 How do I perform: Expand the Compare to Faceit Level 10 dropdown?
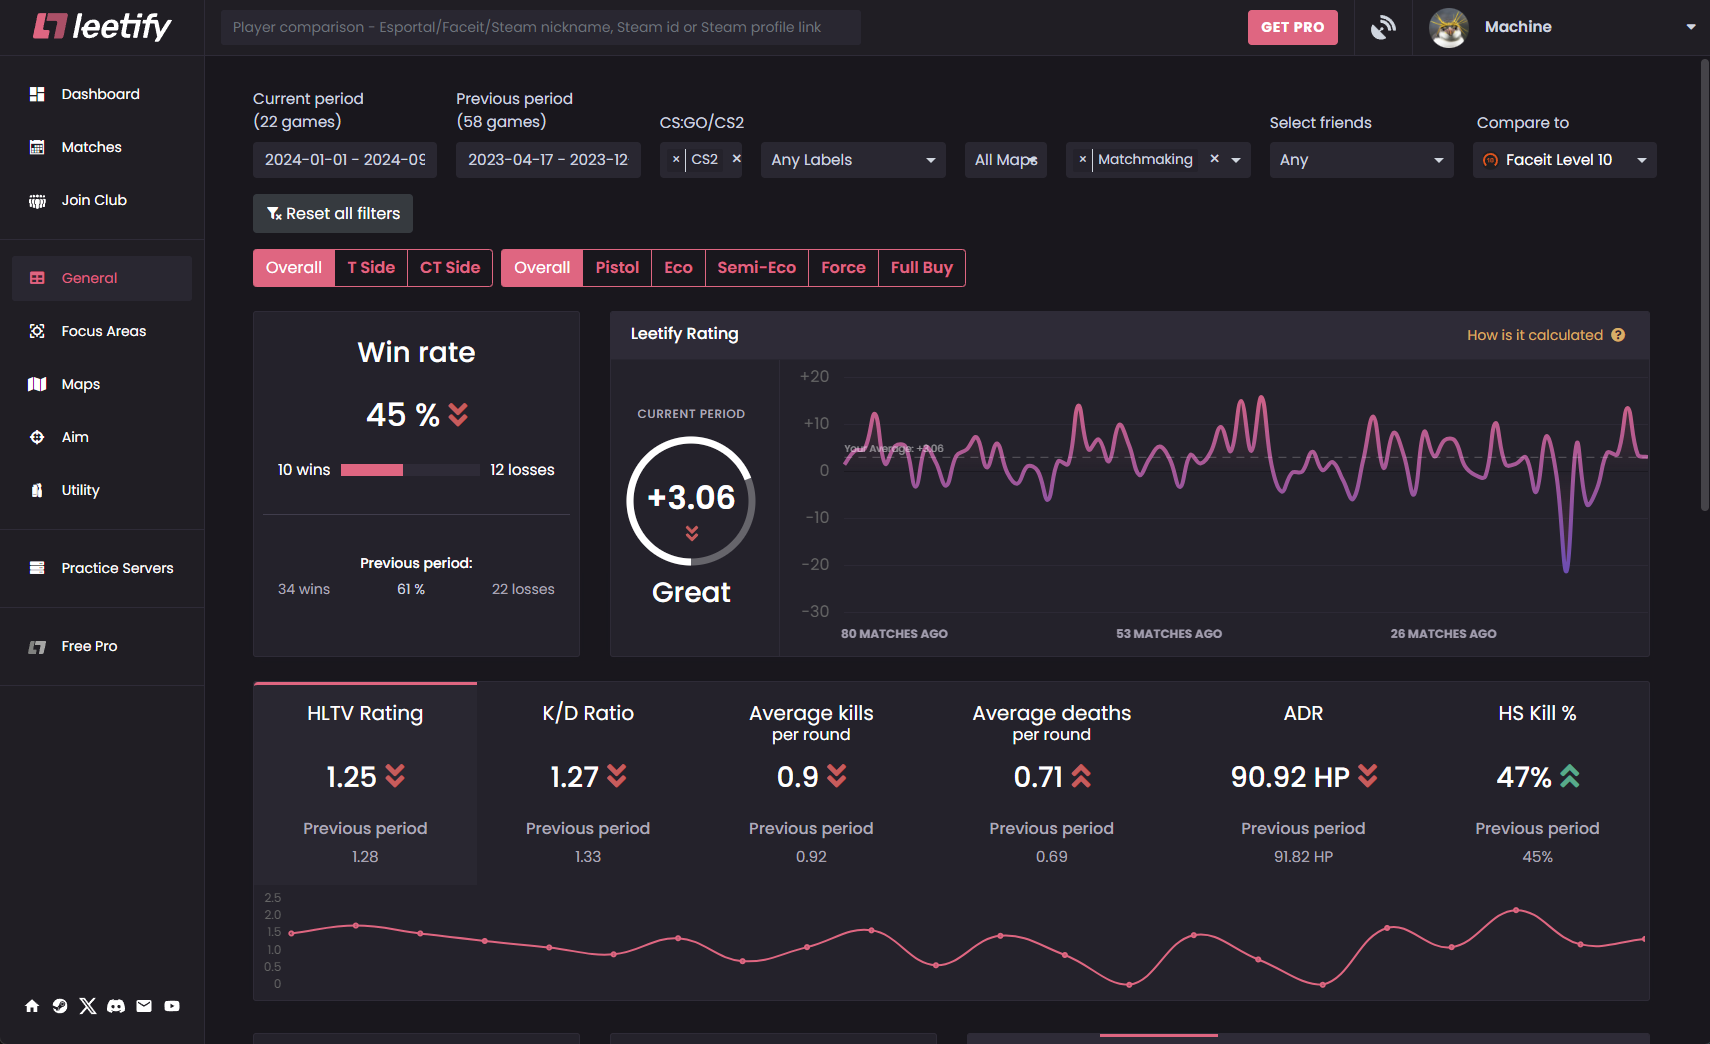pyautogui.click(x=1563, y=159)
